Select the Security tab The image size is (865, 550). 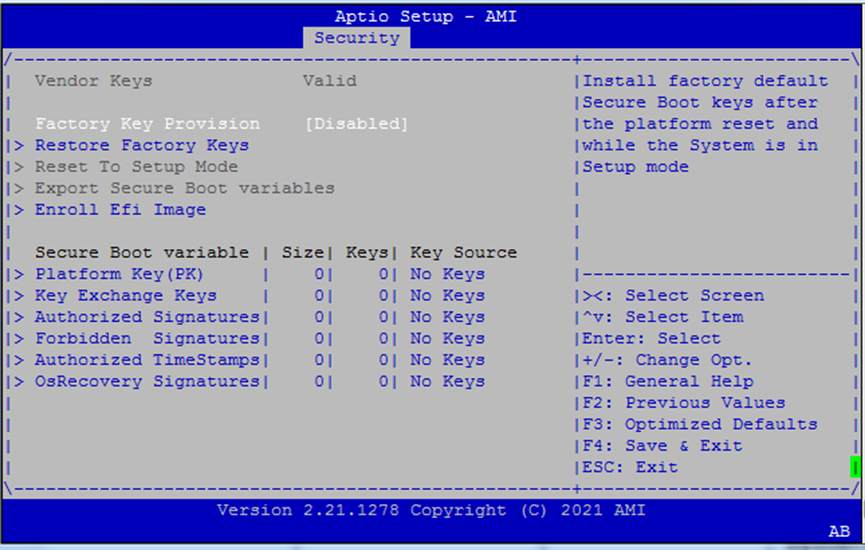coord(356,38)
